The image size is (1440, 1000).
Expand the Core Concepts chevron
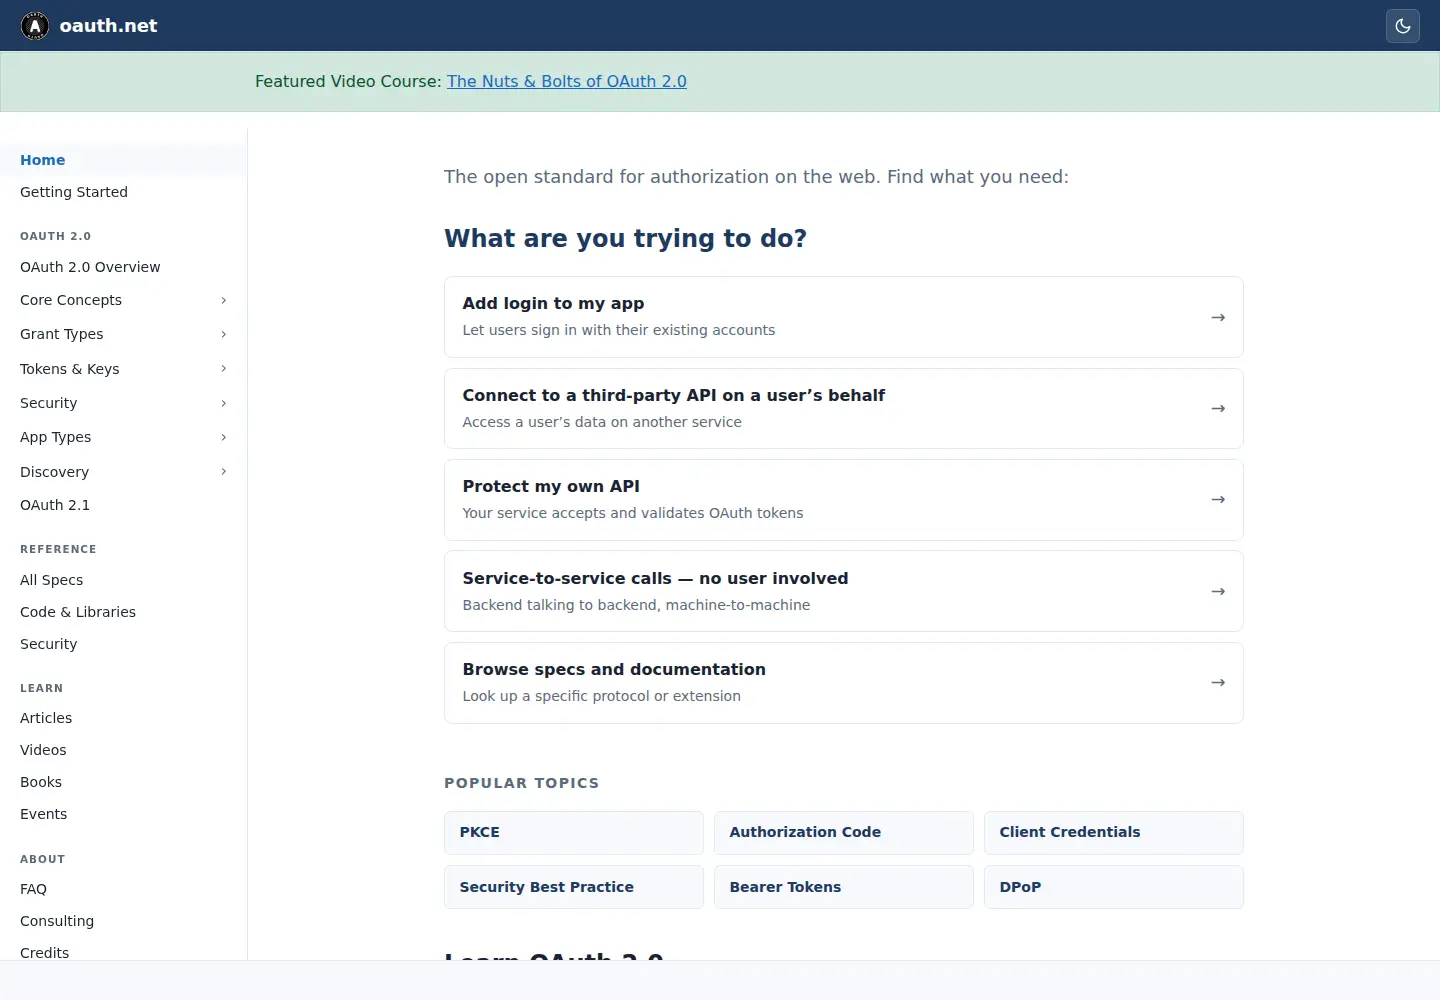(x=223, y=300)
